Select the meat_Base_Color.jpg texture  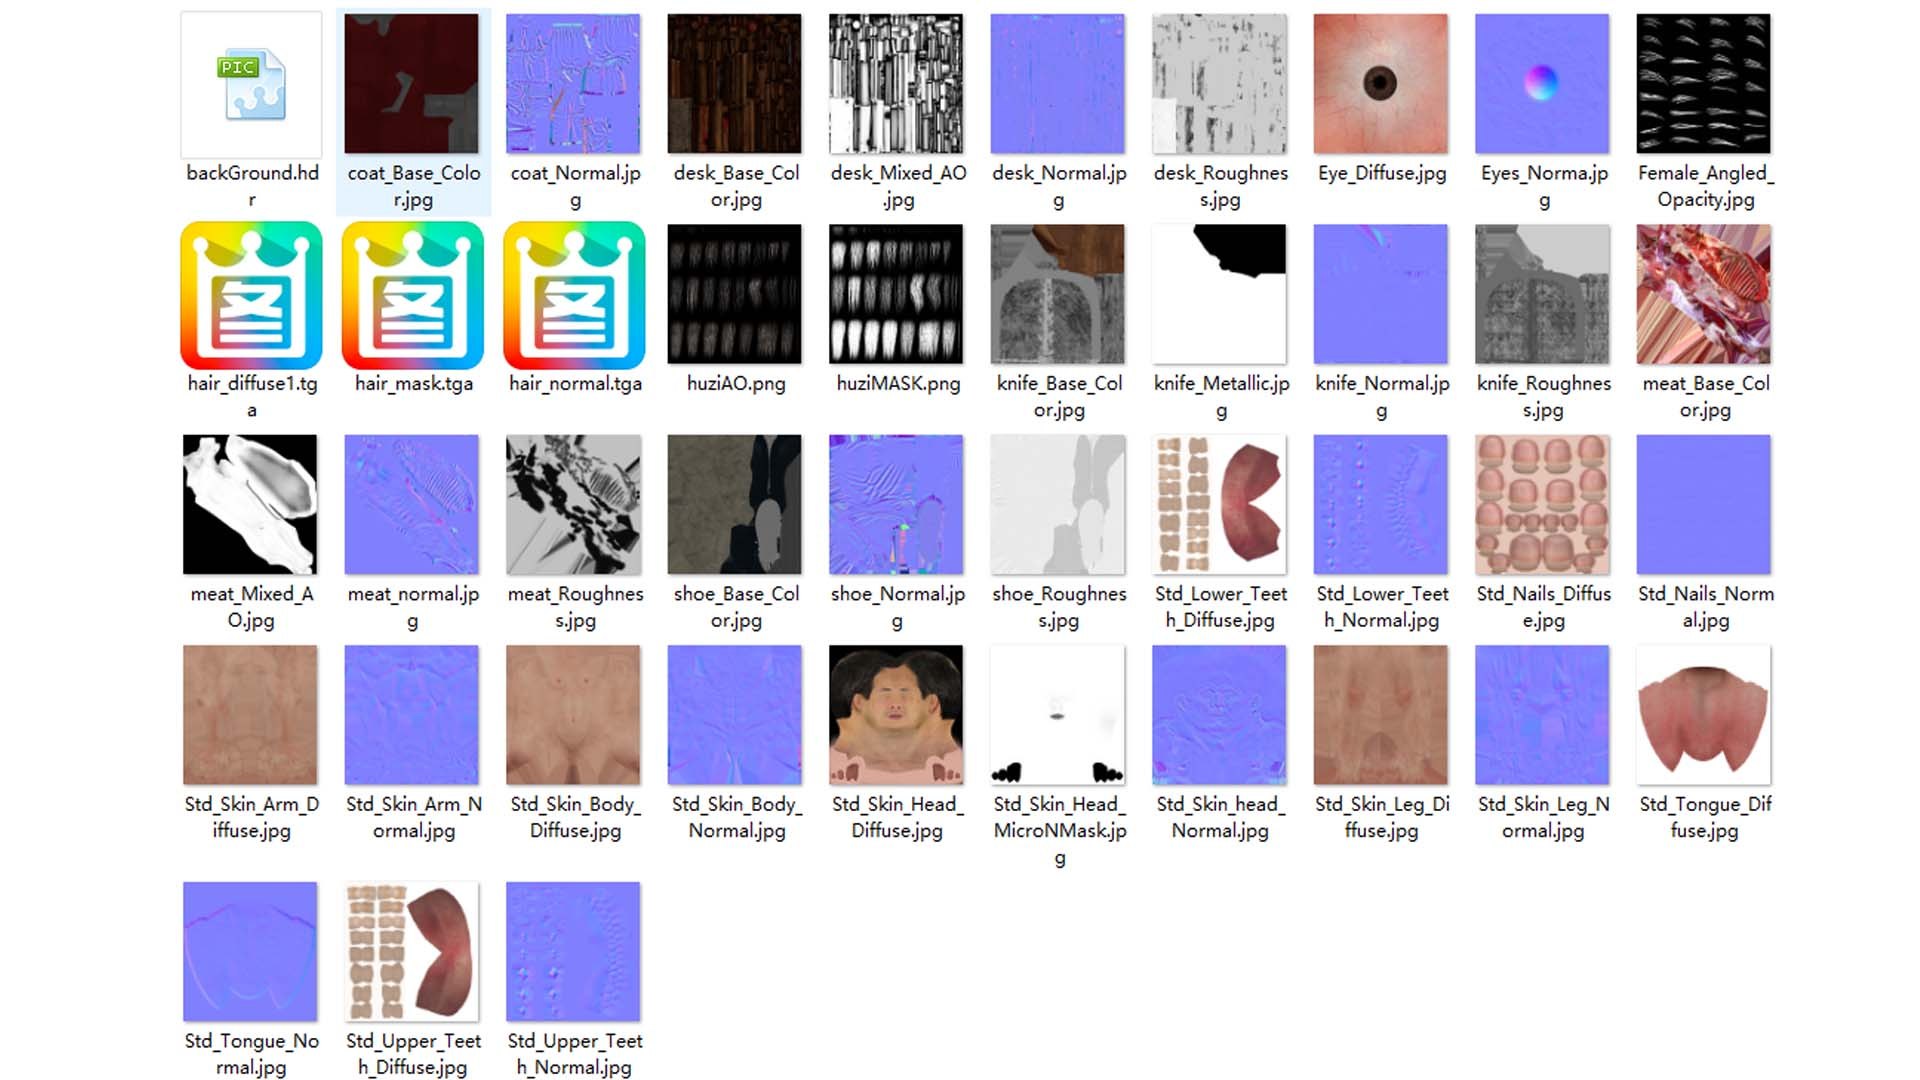click(1703, 294)
